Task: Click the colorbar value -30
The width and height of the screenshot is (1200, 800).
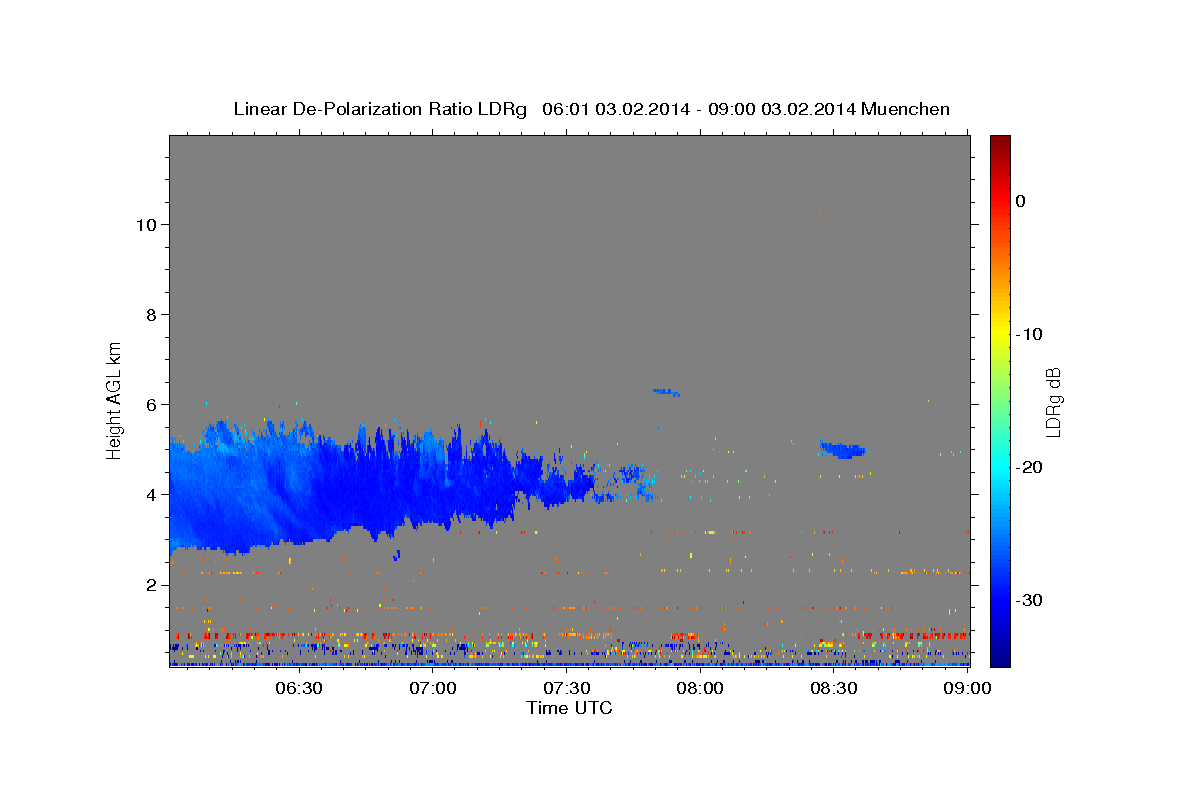Action: click(x=1030, y=600)
